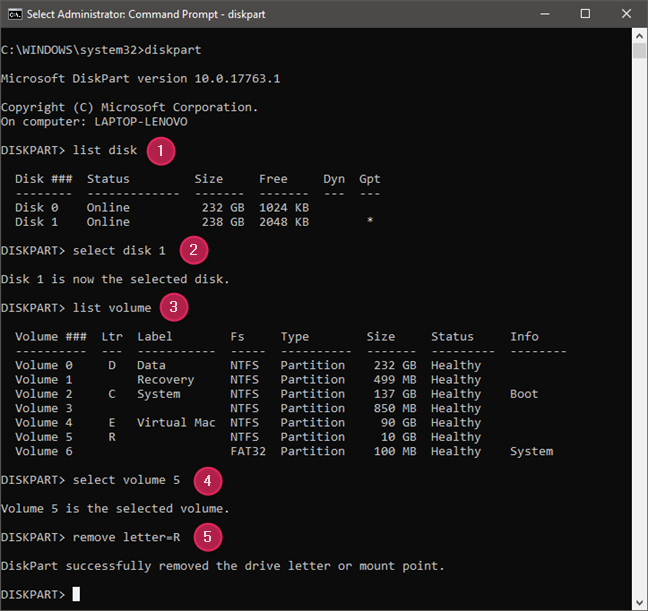Image resolution: width=648 pixels, height=611 pixels.
Task: Click the scrollbar up arrow
Action: (x=639, y=37)
